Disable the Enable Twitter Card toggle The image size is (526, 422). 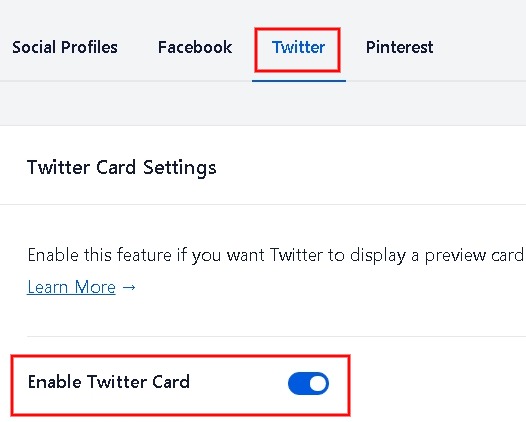point(308,383)
